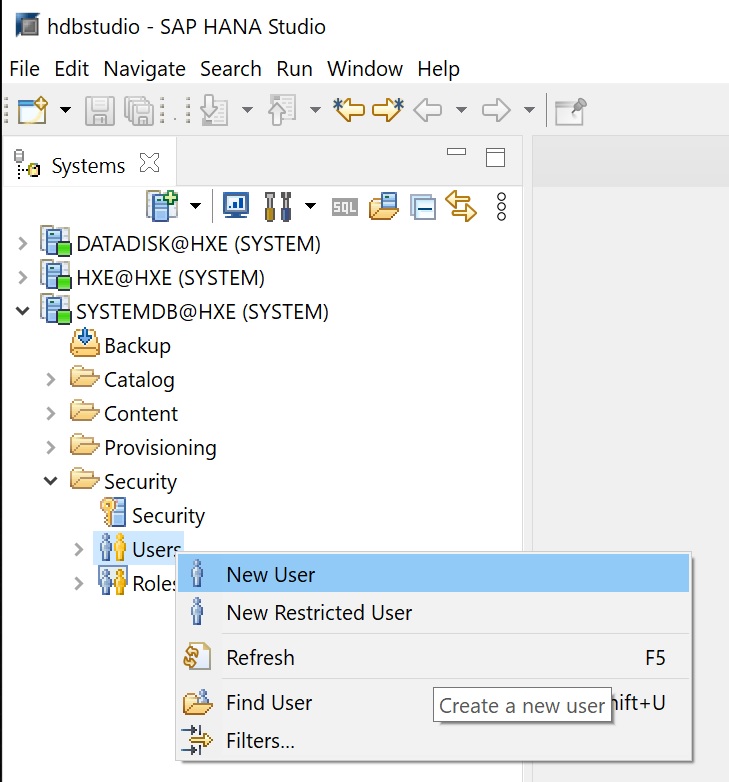Screen dimensions: 729x782
Task: Expand the Catalog folder
Action: pyautogui.click(x=51, y=380)
